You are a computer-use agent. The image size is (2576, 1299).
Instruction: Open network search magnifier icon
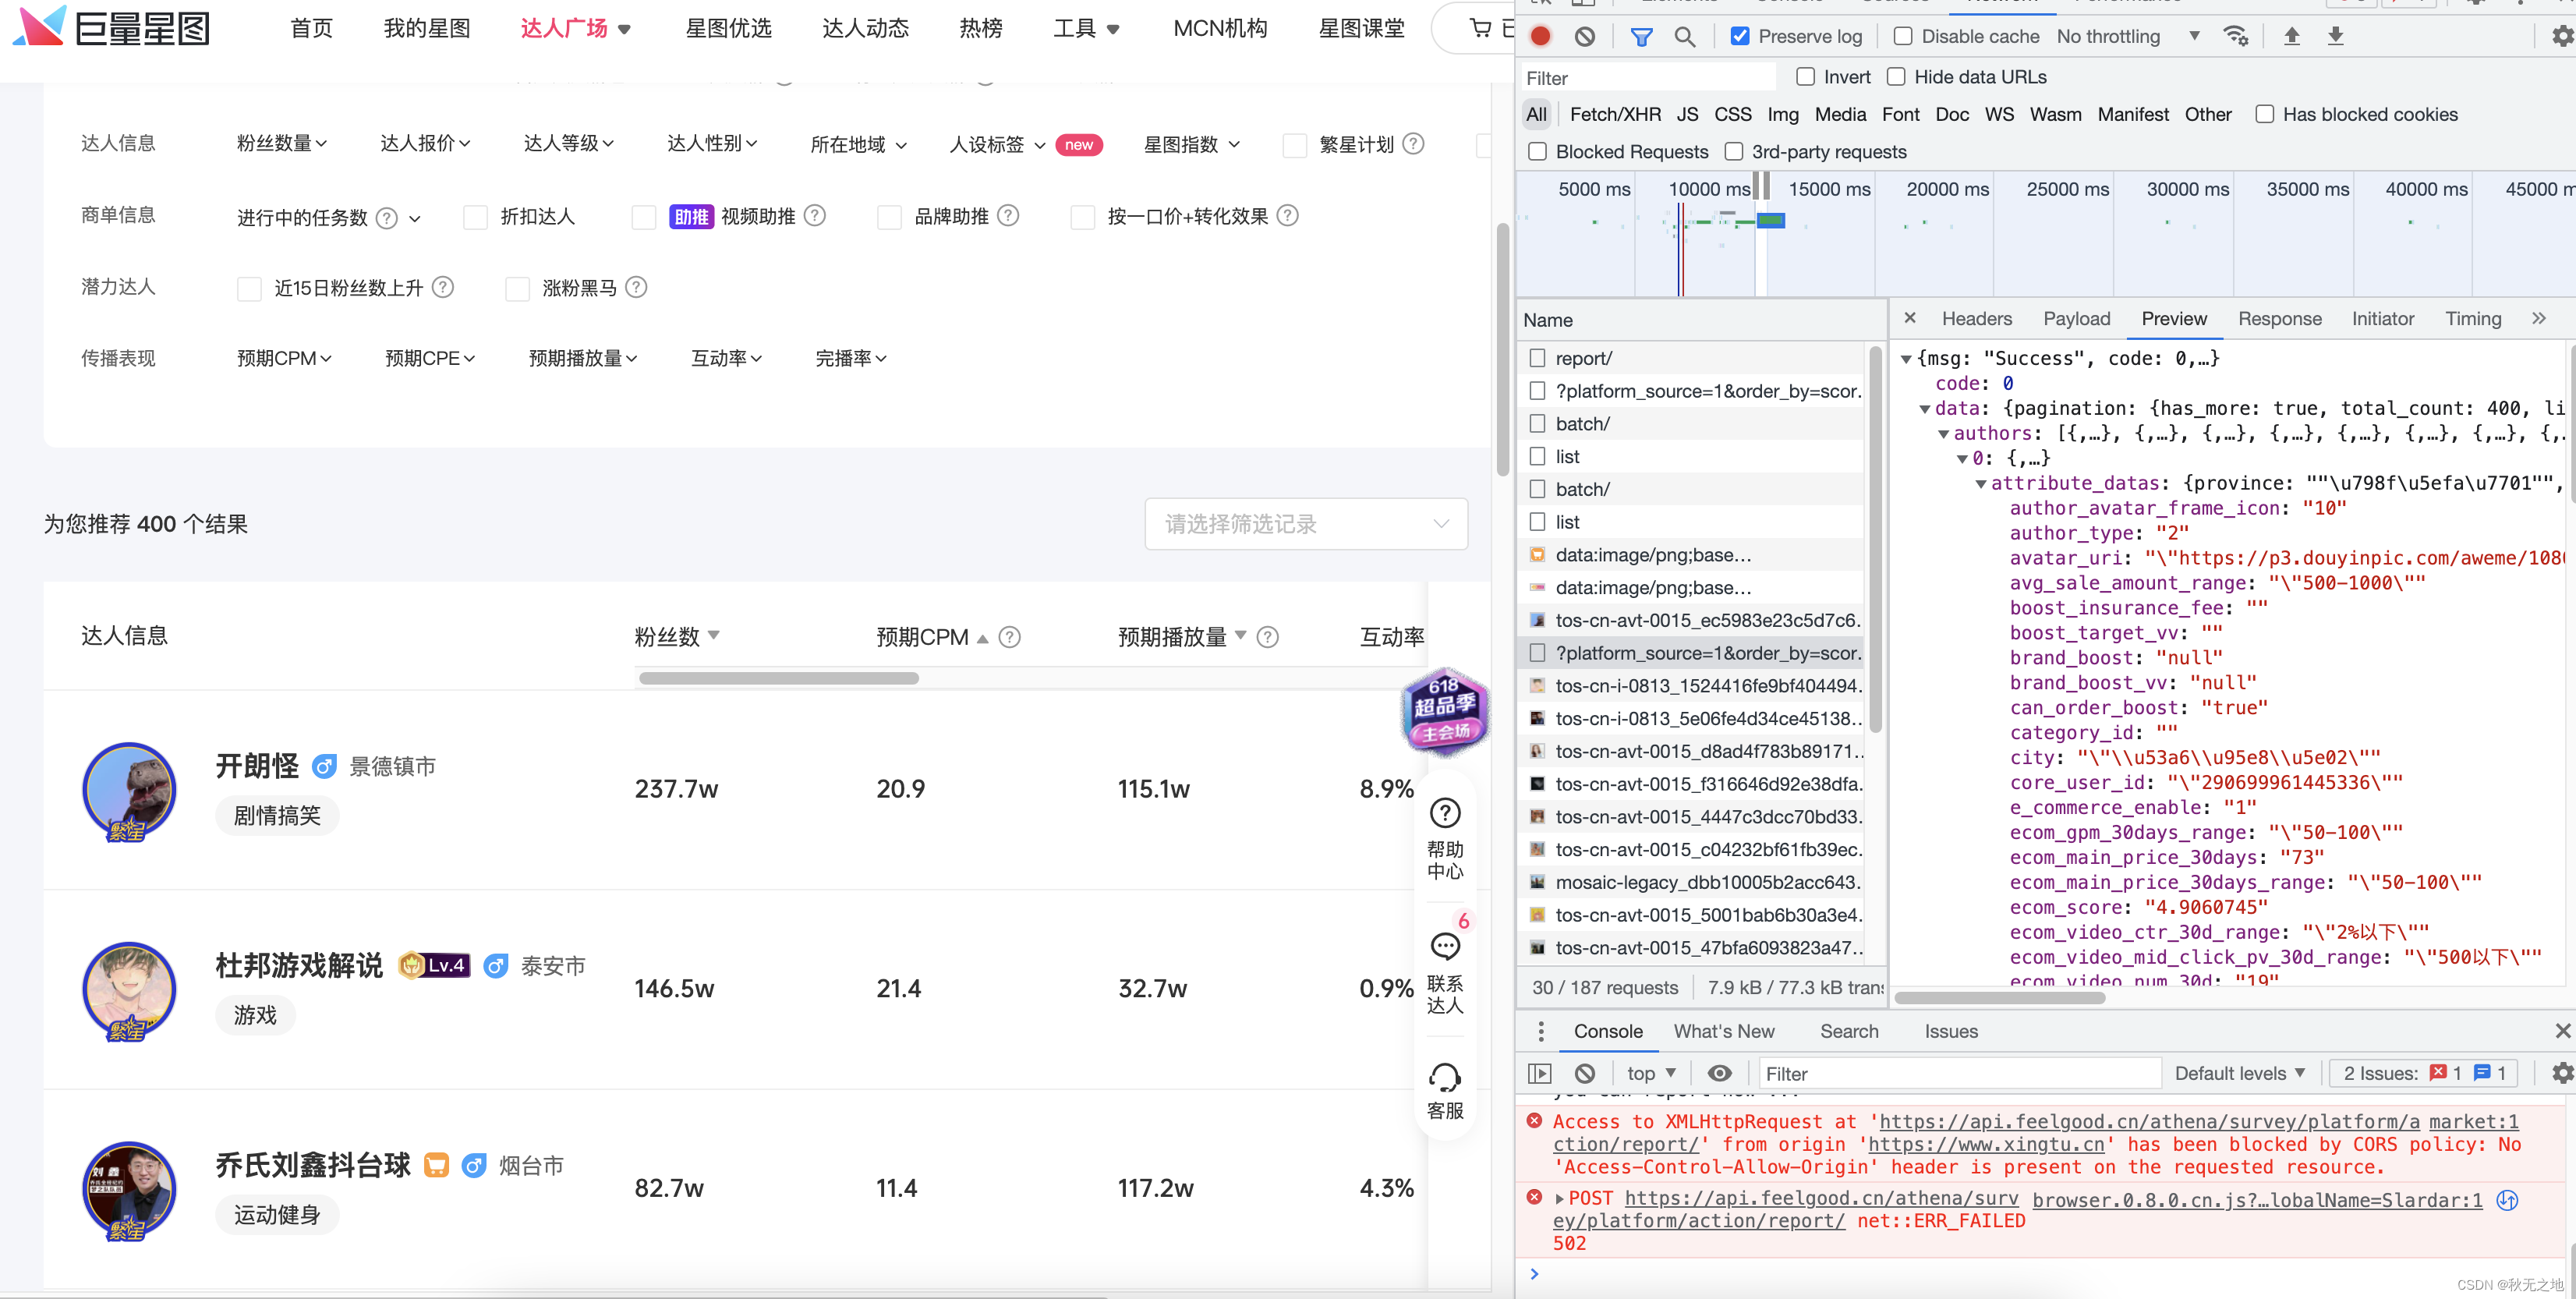tap(1685, 37)
